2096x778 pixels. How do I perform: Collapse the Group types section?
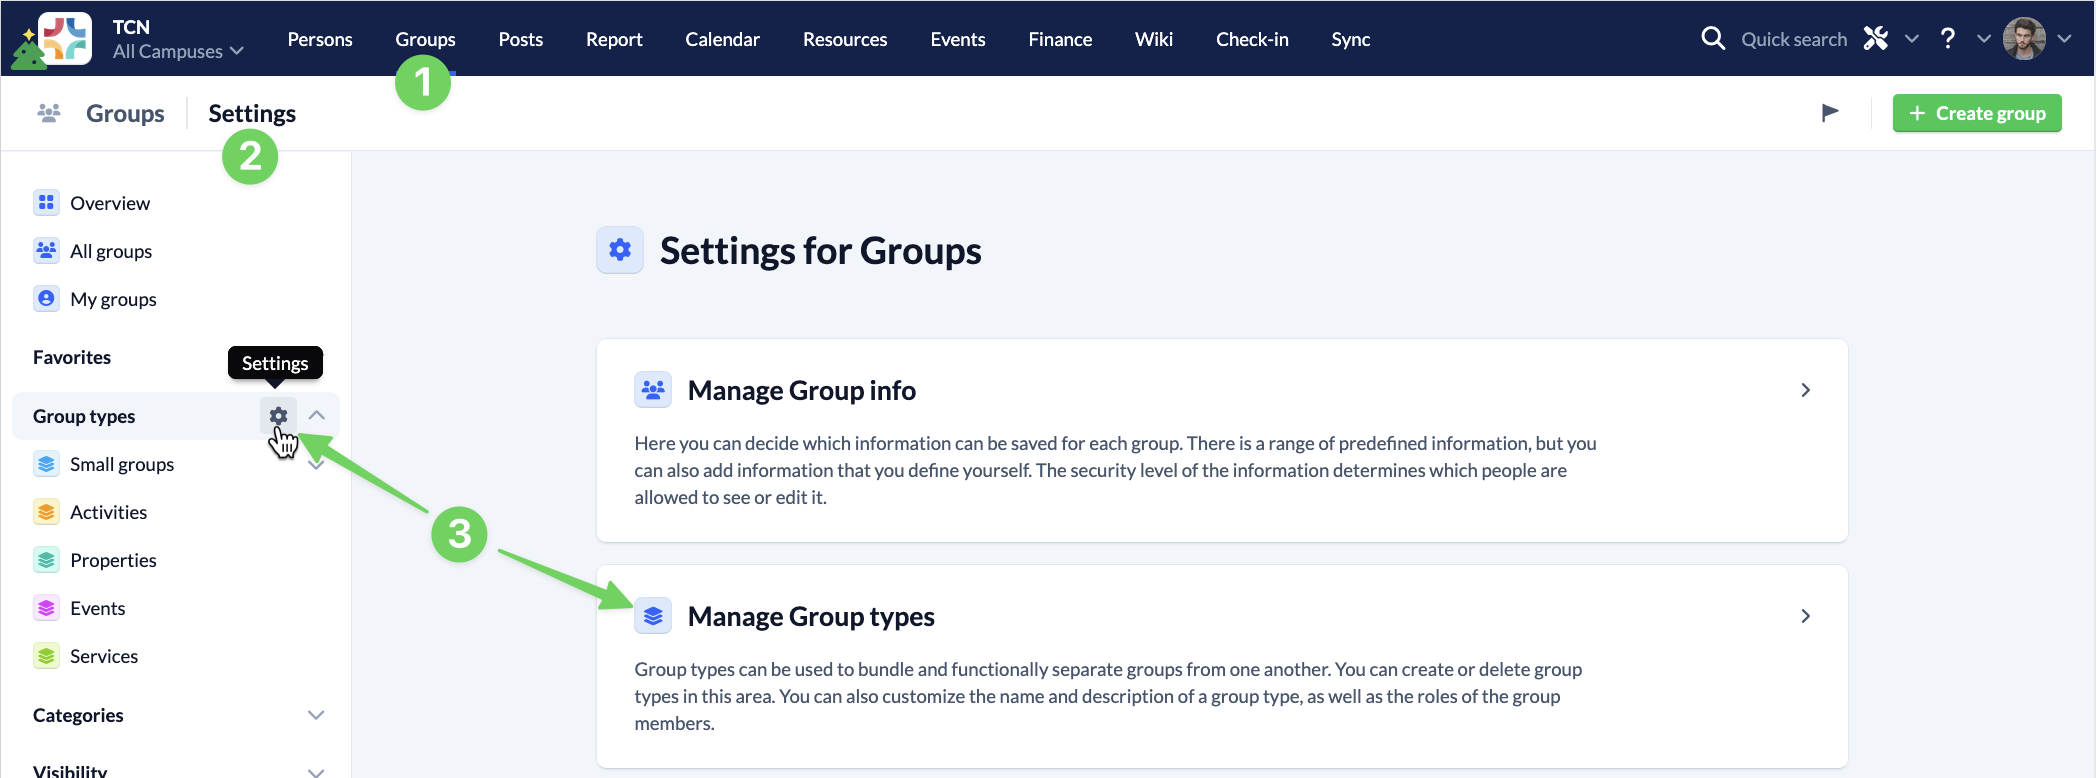tap(317, 415)
